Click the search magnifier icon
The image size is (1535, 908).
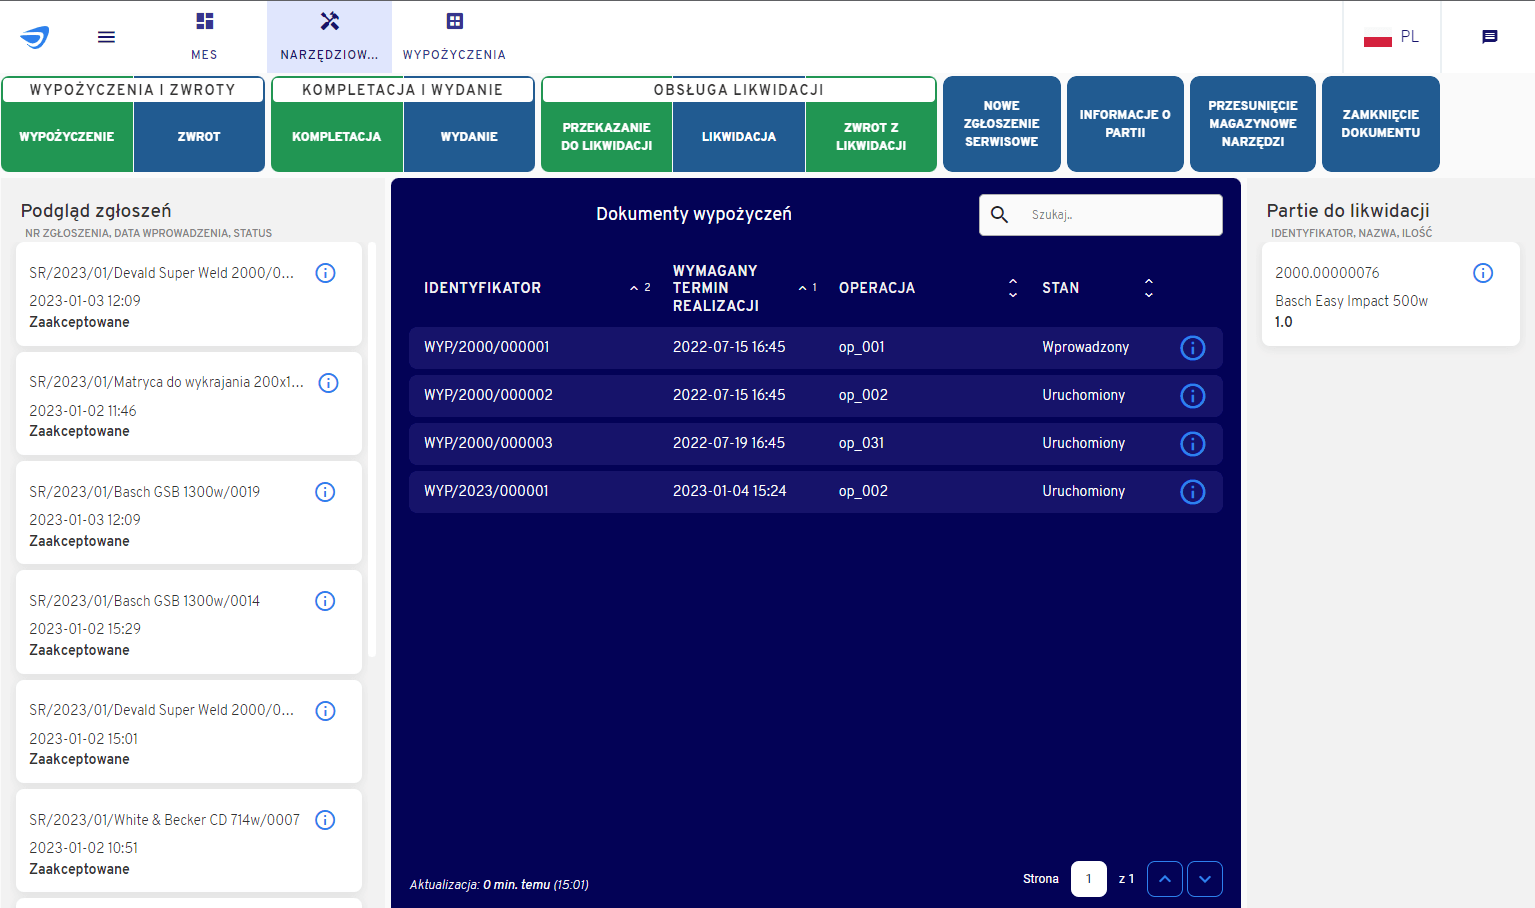tap(999, 214)
